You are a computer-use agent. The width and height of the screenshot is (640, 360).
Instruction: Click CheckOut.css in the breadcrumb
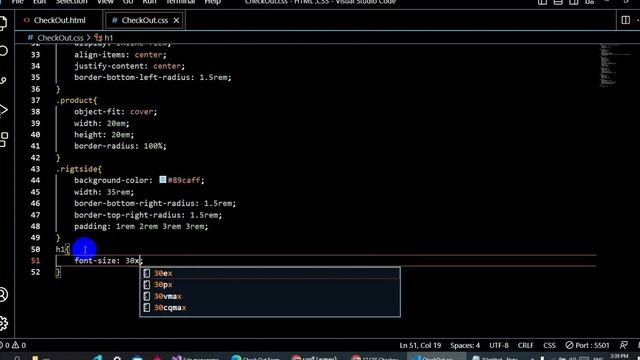[60, 38]
